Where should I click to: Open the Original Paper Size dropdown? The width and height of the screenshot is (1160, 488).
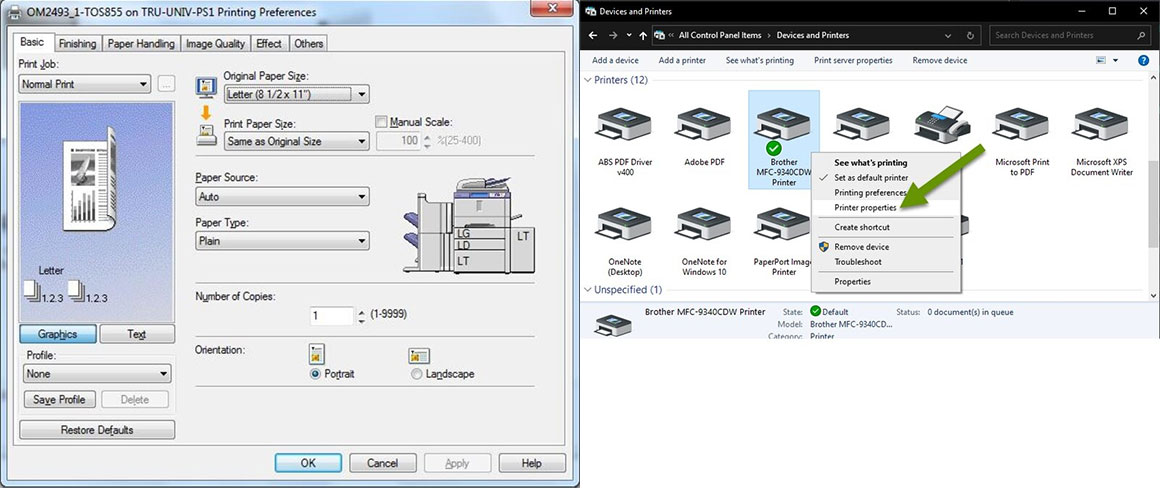coord(297,94)
